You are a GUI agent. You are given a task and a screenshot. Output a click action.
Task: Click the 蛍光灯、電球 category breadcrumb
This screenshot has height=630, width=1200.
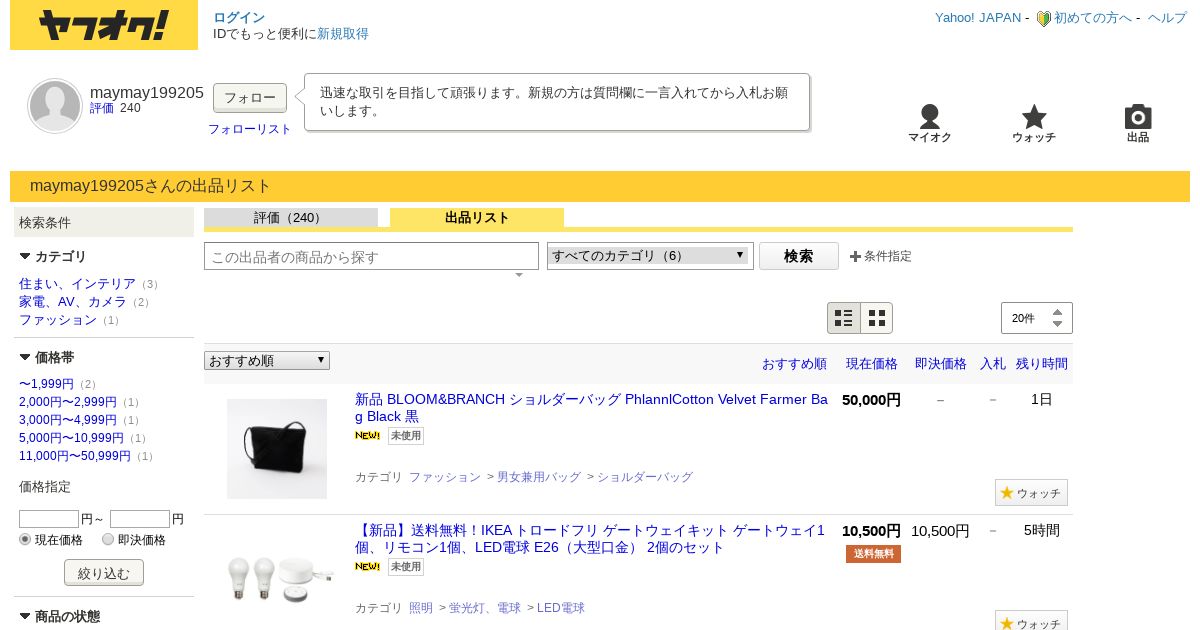[x=484, y=608]
